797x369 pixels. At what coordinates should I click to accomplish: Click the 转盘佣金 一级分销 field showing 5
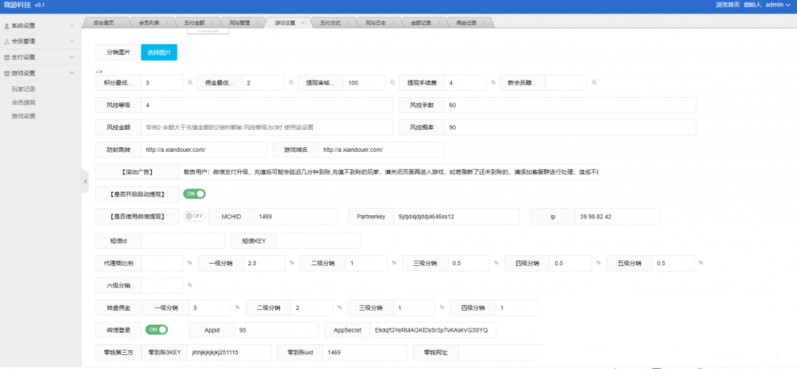pyautogui.click(x=210, y=308)
